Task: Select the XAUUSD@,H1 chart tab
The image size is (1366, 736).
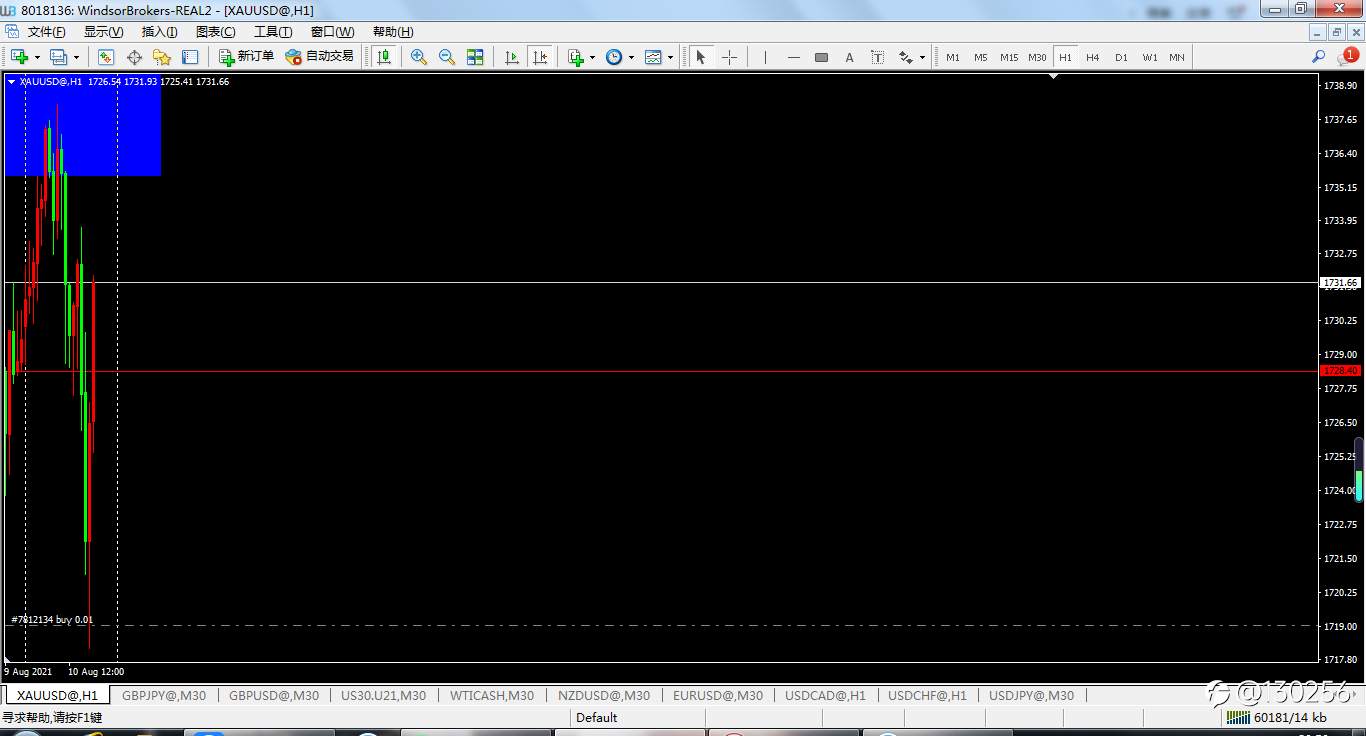Action: tap(57, 695)
